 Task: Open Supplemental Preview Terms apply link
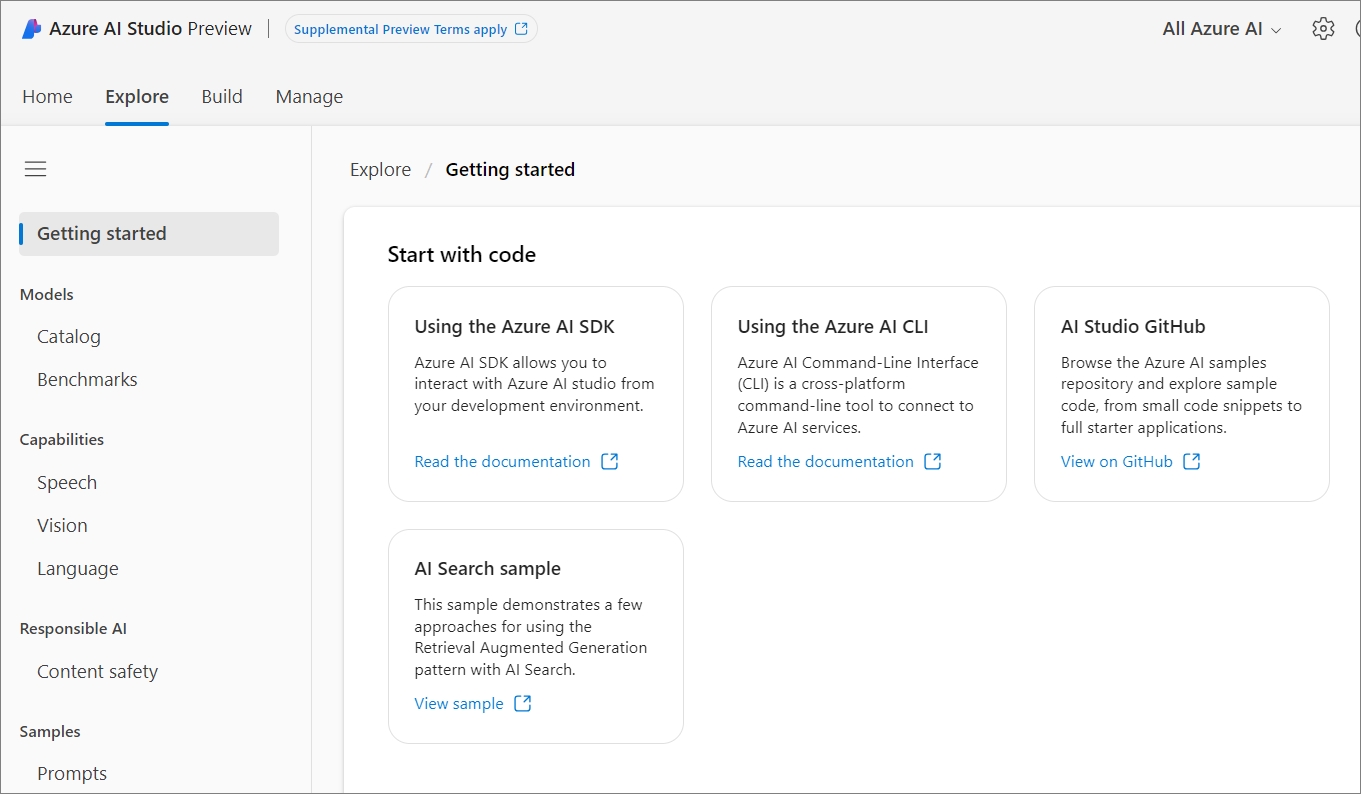tap(400, 30)
